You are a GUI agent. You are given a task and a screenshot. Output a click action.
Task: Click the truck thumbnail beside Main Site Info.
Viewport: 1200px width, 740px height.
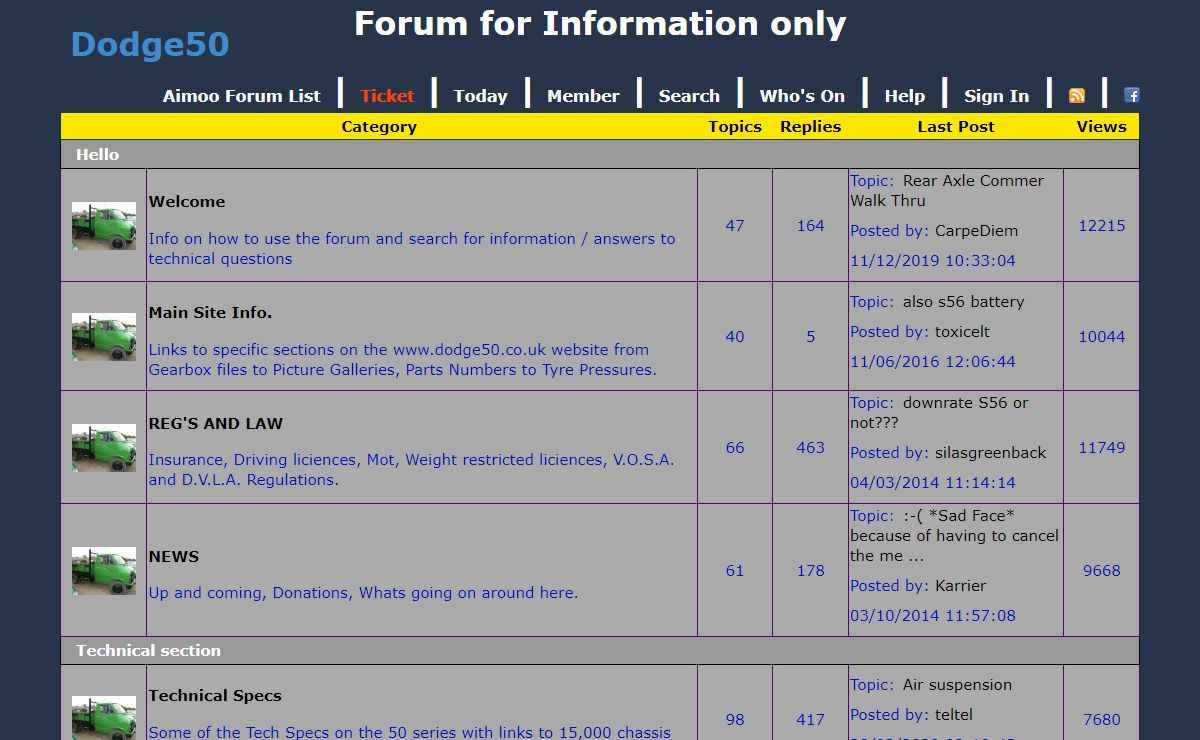[104, 337]
